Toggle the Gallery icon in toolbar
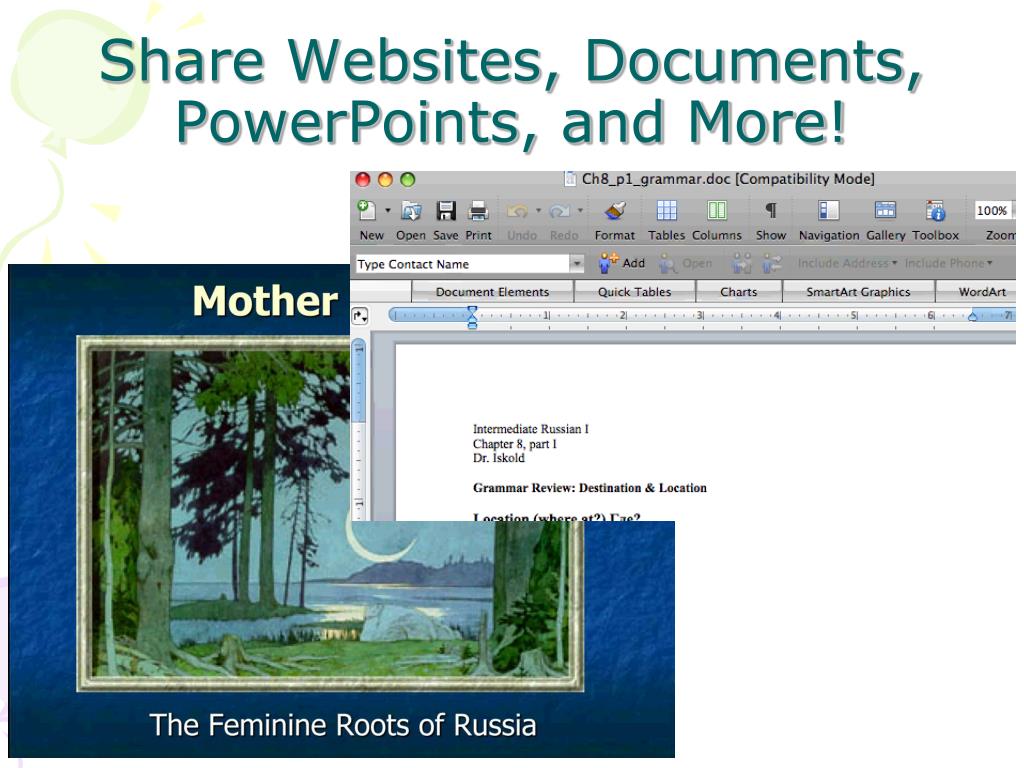 885,210
